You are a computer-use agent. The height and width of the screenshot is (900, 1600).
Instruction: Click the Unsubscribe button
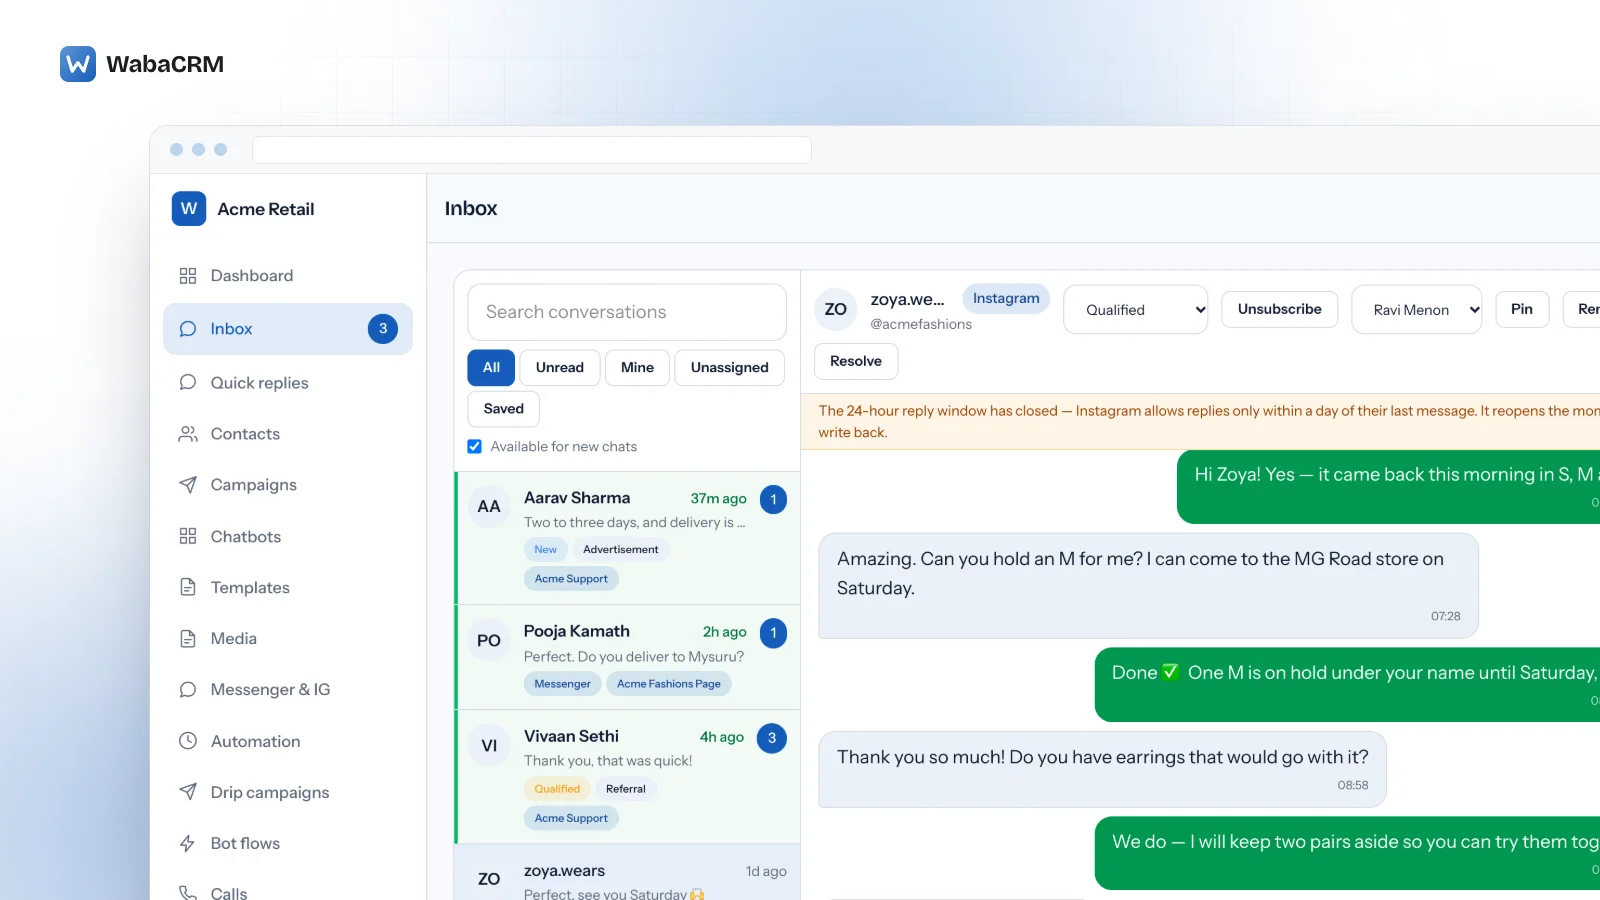pyautogui.click(x=1280, y=310)
